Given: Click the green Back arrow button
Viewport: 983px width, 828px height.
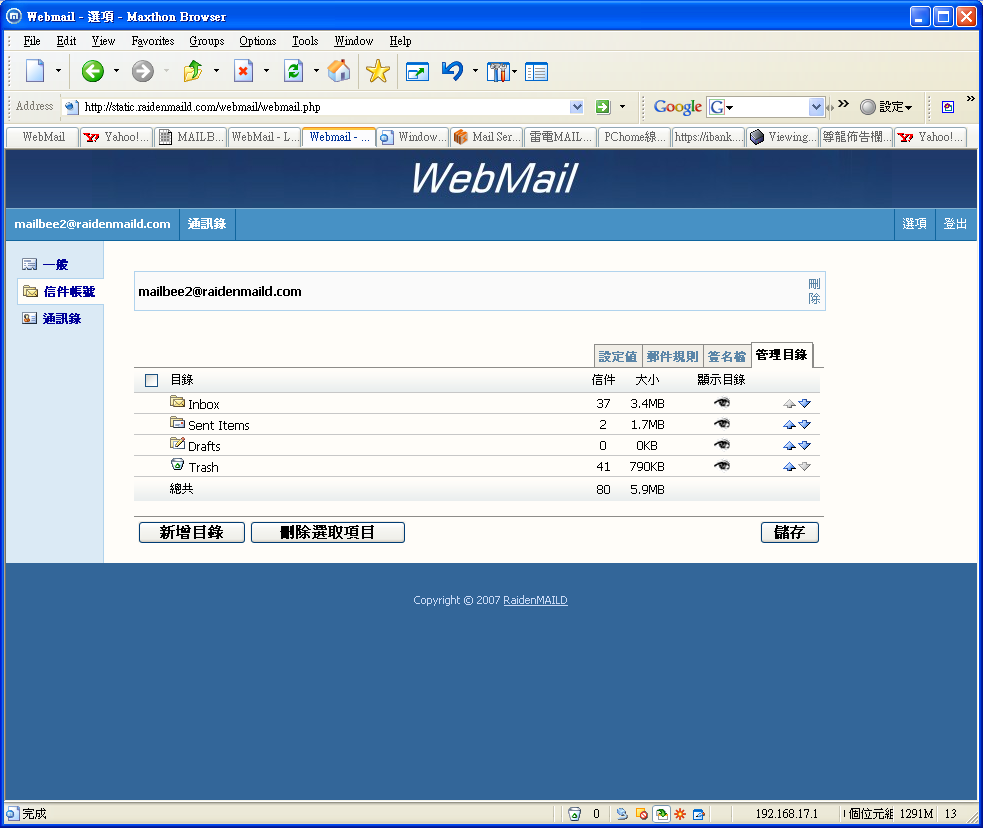Looking at the screenshot, I should pos(93,71).
